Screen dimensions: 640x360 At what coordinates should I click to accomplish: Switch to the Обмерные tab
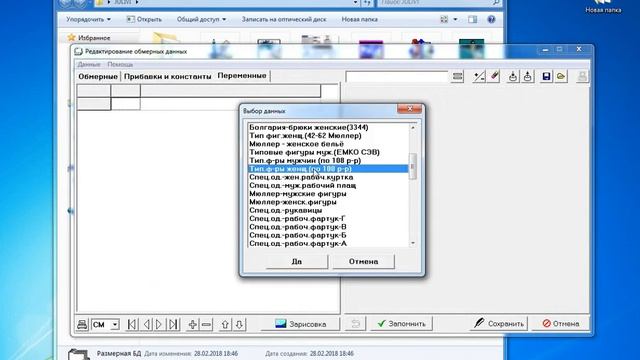coord(98,76)
